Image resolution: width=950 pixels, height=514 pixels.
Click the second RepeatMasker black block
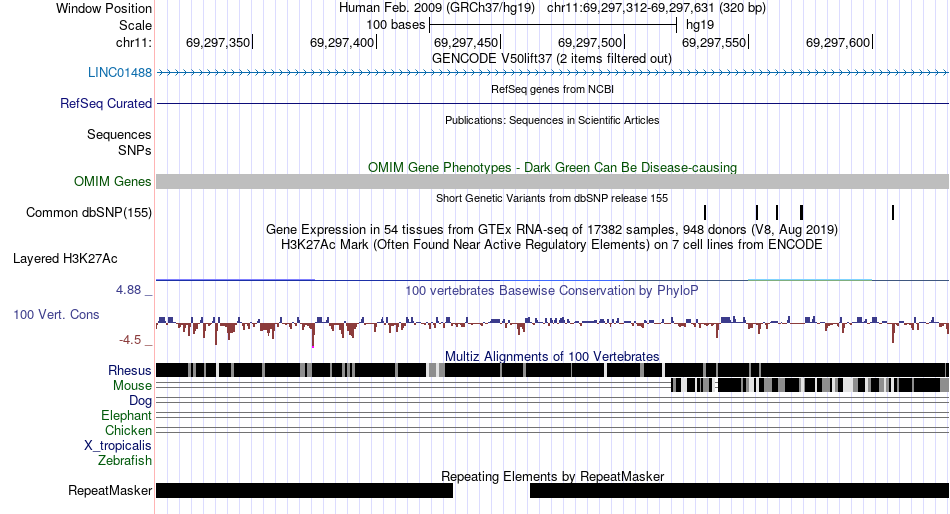(x=740, y=490)
